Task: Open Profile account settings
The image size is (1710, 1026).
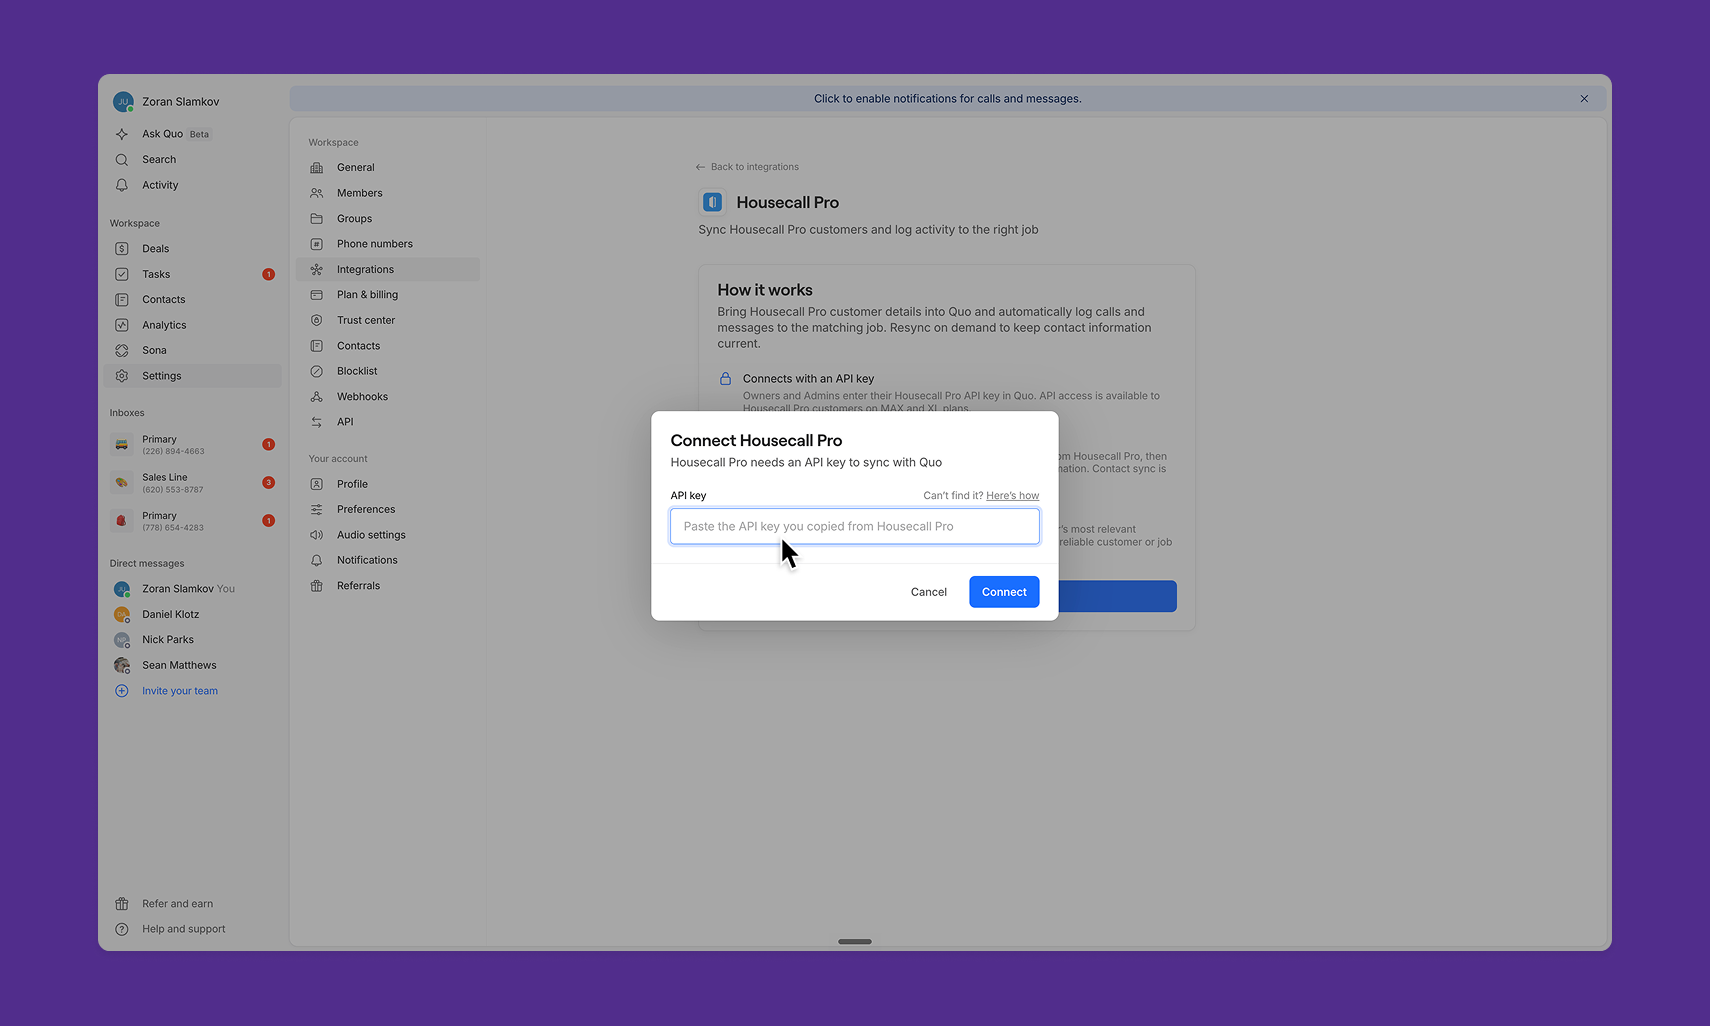Action: pos(388,484)
